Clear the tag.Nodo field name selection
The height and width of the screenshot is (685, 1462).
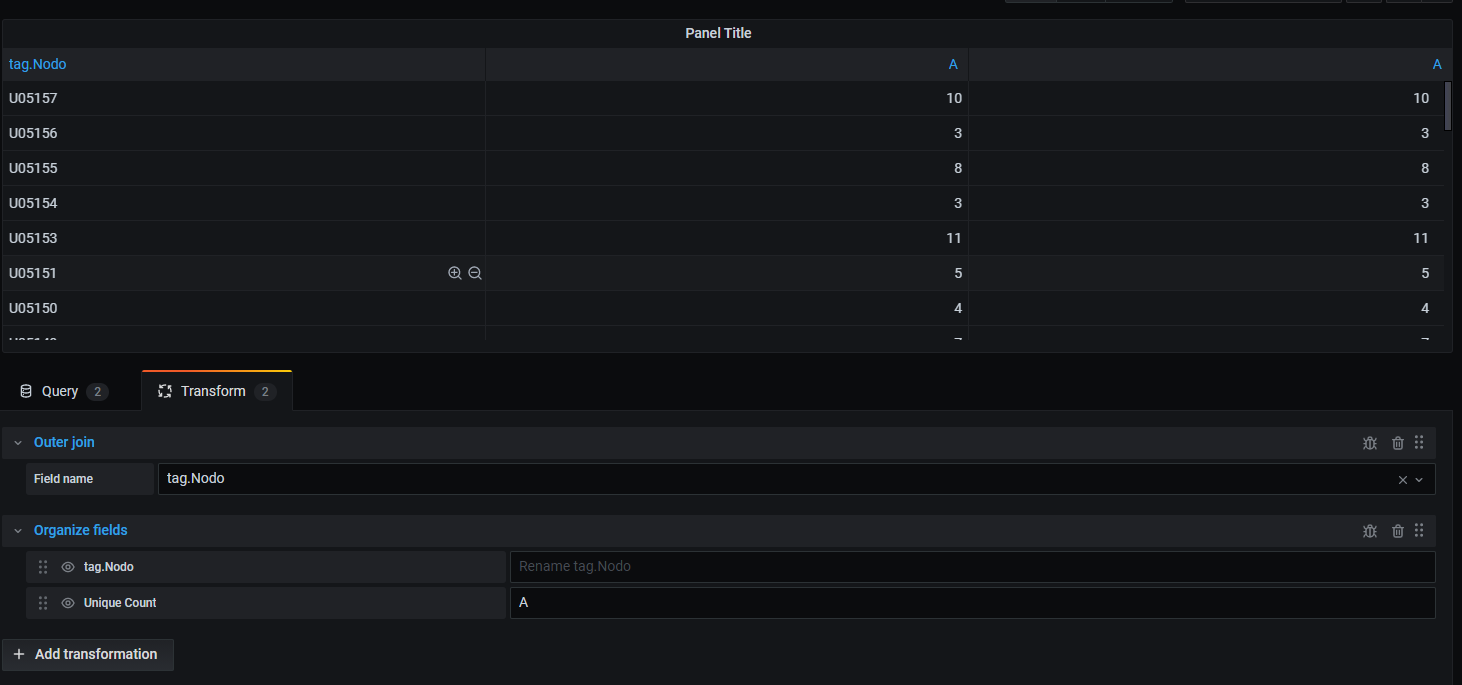[x=1402, y=480]
